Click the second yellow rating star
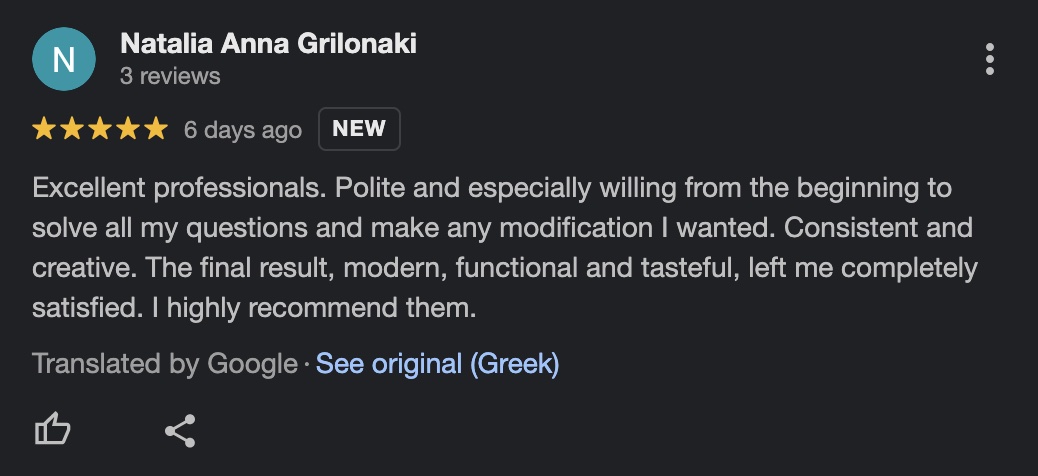Screen dimensions: 1038x476 [72, 129]
